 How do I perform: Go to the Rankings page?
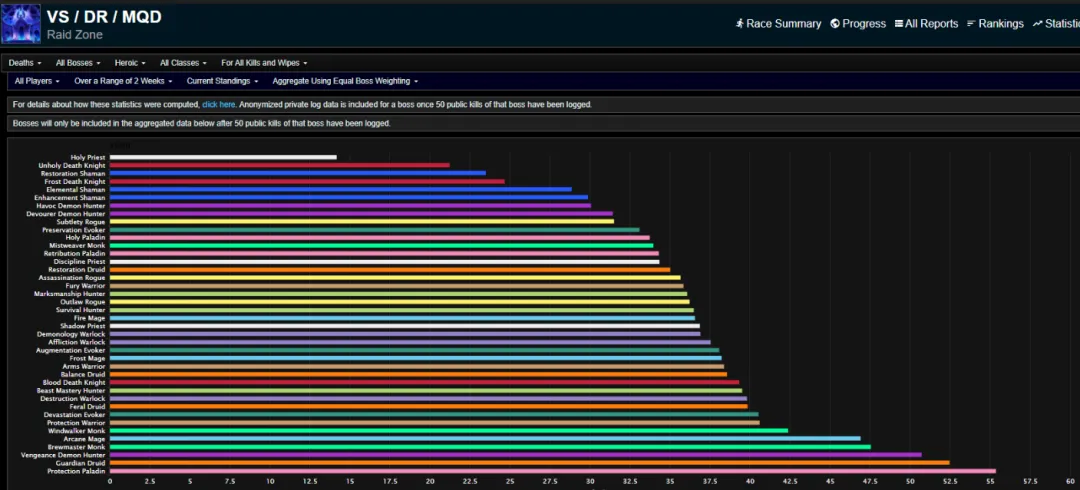pyautogui.click(x=995, y=23)
